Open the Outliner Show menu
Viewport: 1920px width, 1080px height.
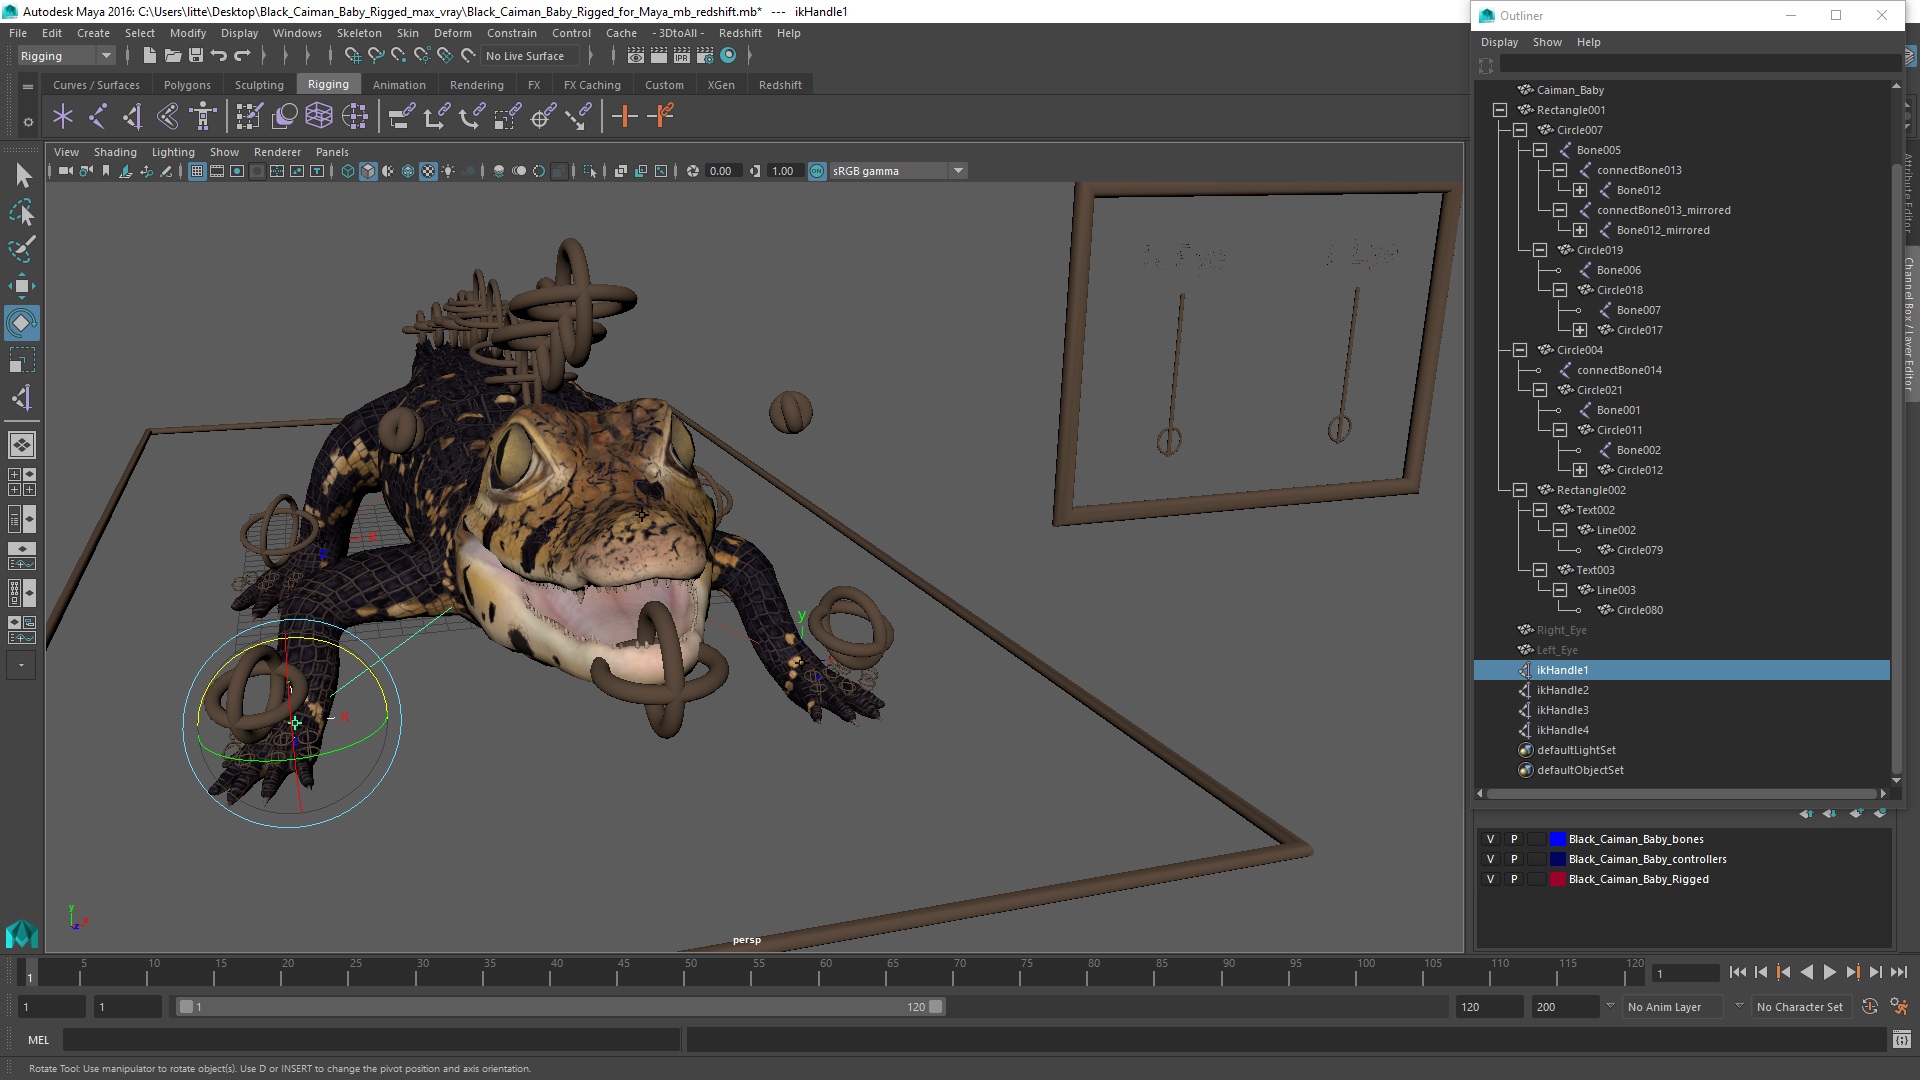click(x=1547, y=42)
